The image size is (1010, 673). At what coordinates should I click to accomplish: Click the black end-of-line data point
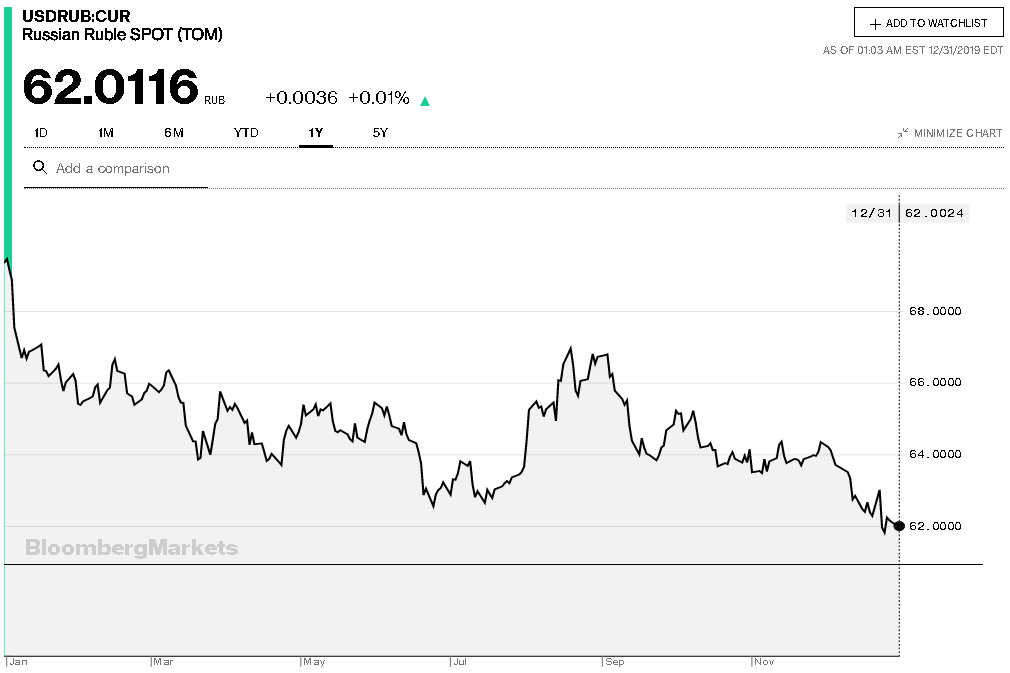click(x=899, y=526)
